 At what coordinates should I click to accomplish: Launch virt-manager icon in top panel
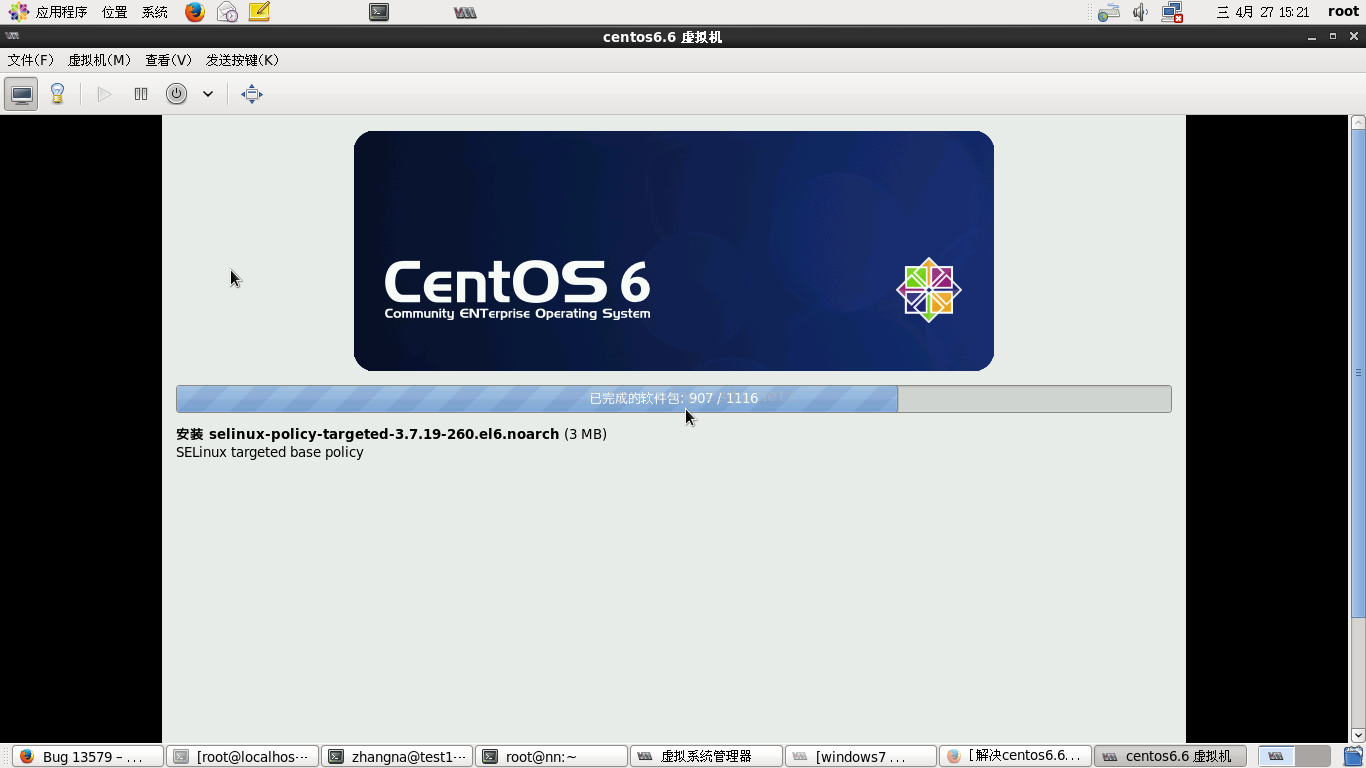point(465,12)
